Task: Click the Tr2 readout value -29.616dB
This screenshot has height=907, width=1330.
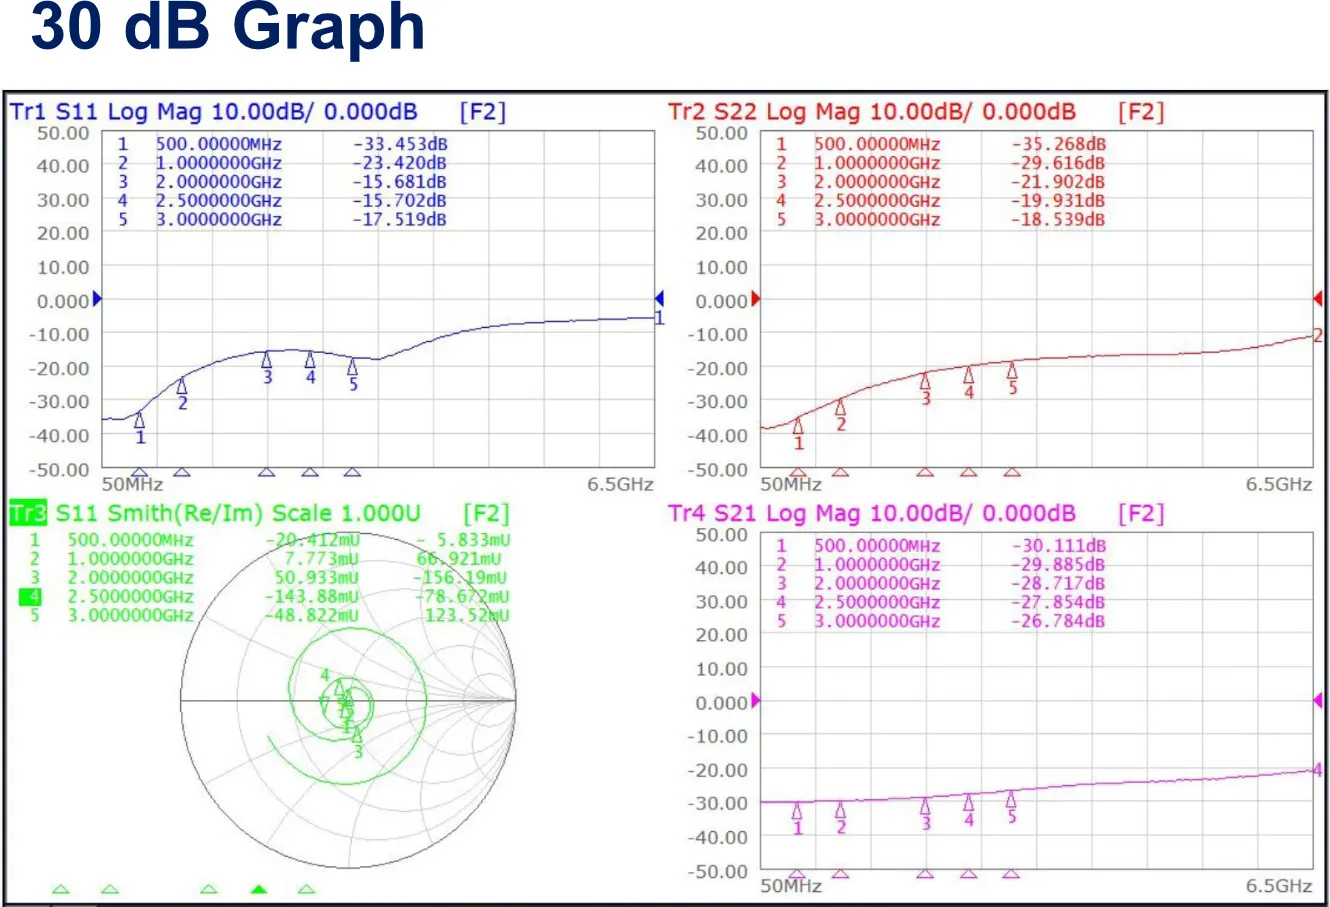Action: pyautogui.click(x=1058, y=163)
